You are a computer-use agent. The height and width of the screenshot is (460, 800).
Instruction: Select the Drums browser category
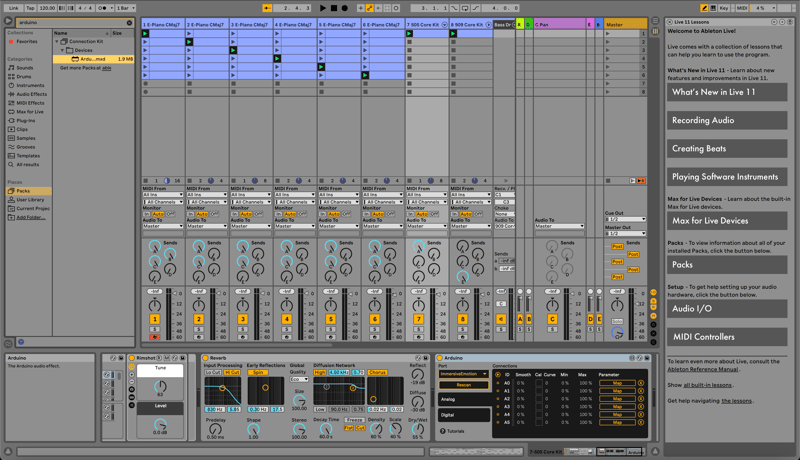click(24, 77)
